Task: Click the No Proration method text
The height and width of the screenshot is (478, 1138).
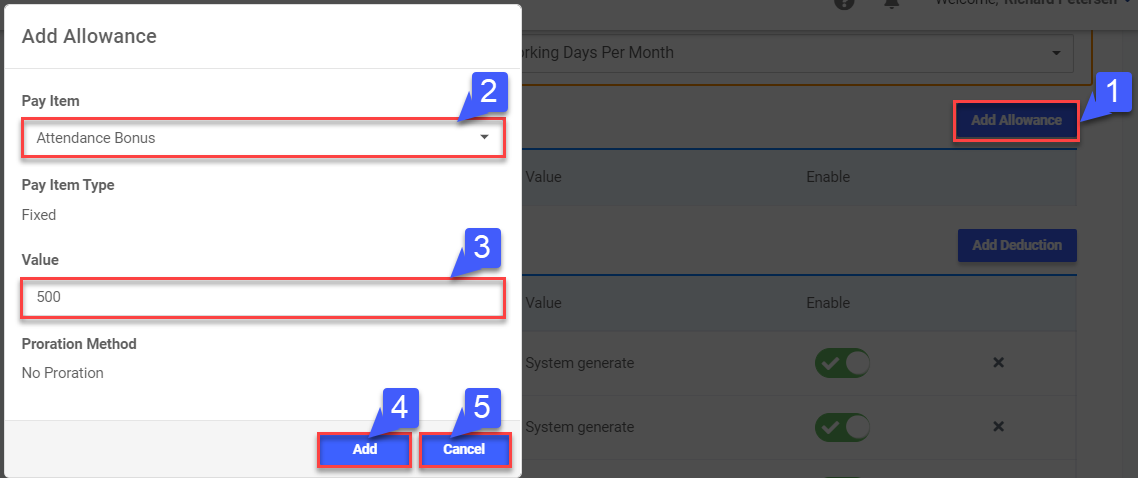Action: [x=62, y=373]
